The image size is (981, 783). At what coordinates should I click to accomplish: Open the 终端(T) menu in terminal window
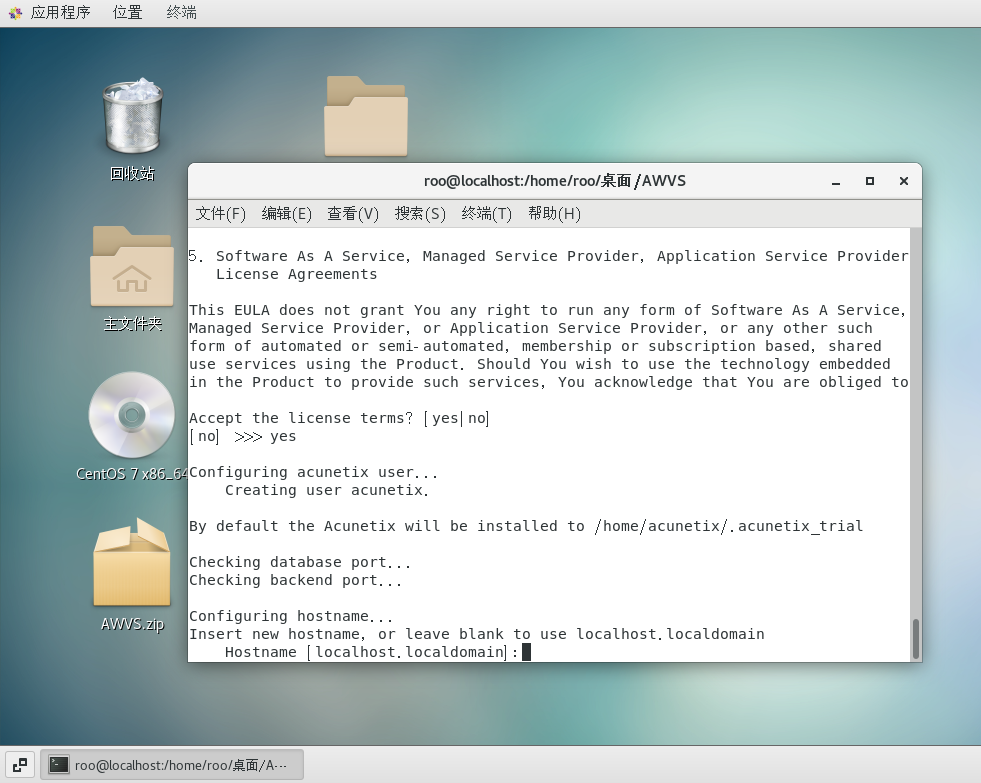(x=486, y=214)
